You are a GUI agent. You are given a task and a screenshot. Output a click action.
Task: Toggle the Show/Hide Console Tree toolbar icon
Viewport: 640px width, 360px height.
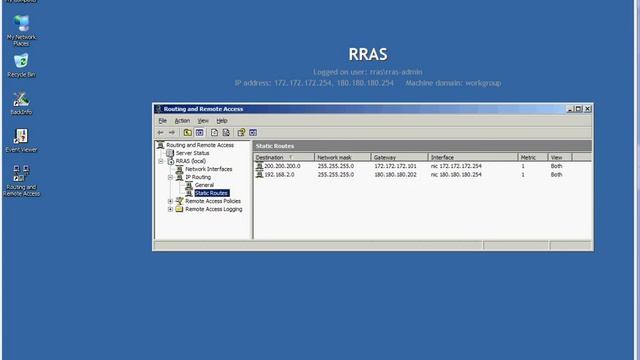(x=200, y=133)
